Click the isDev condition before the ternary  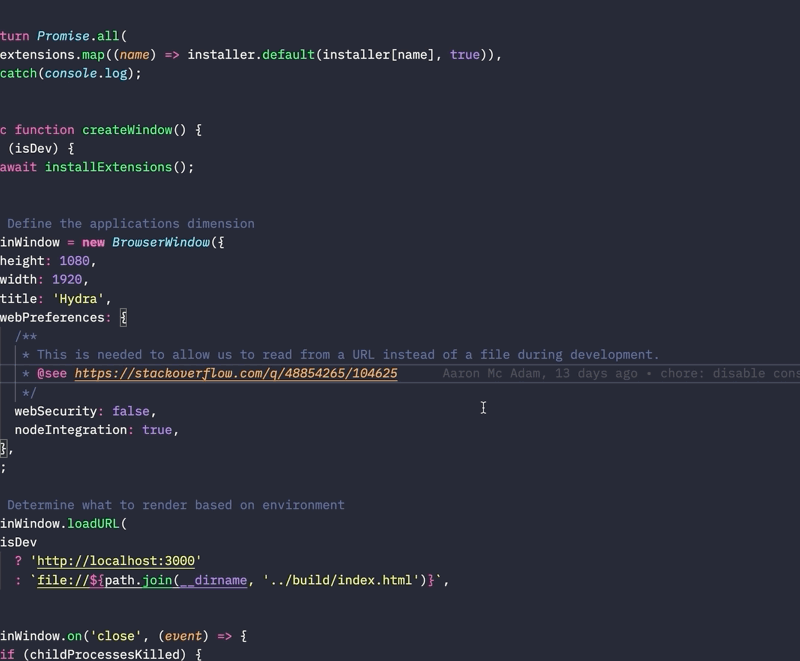(x=18, y=542)
